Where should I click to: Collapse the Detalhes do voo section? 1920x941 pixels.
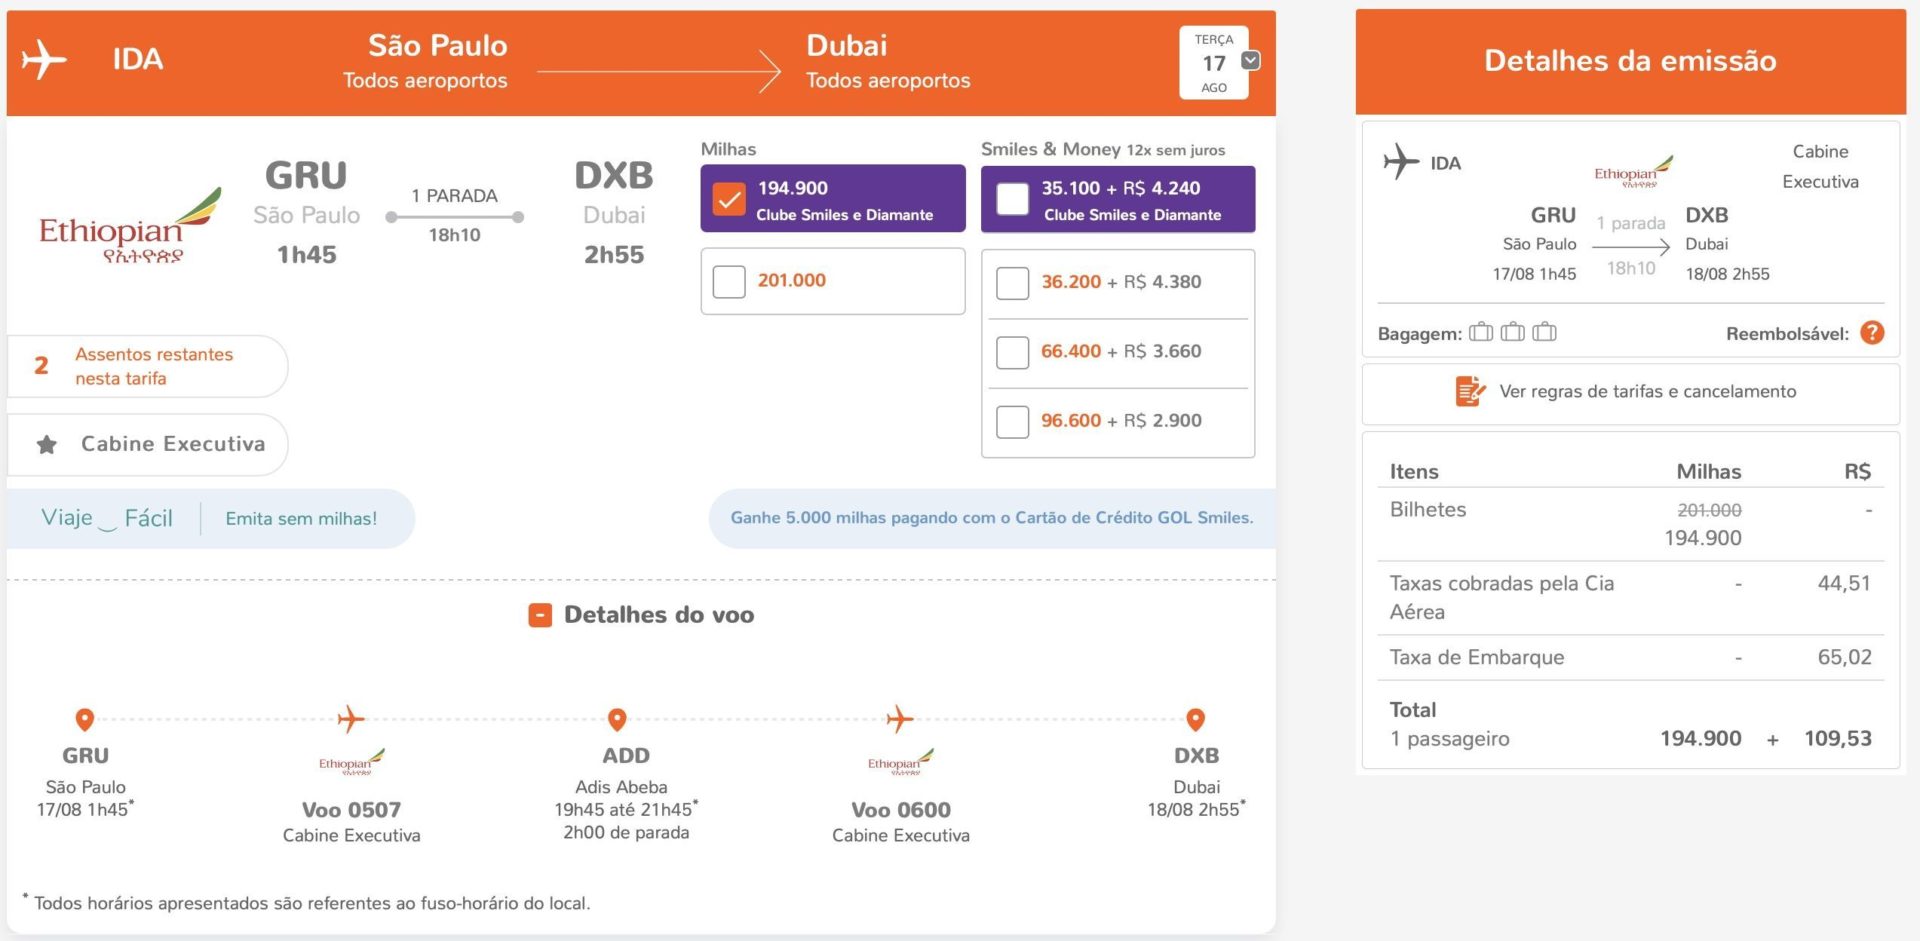540,615
